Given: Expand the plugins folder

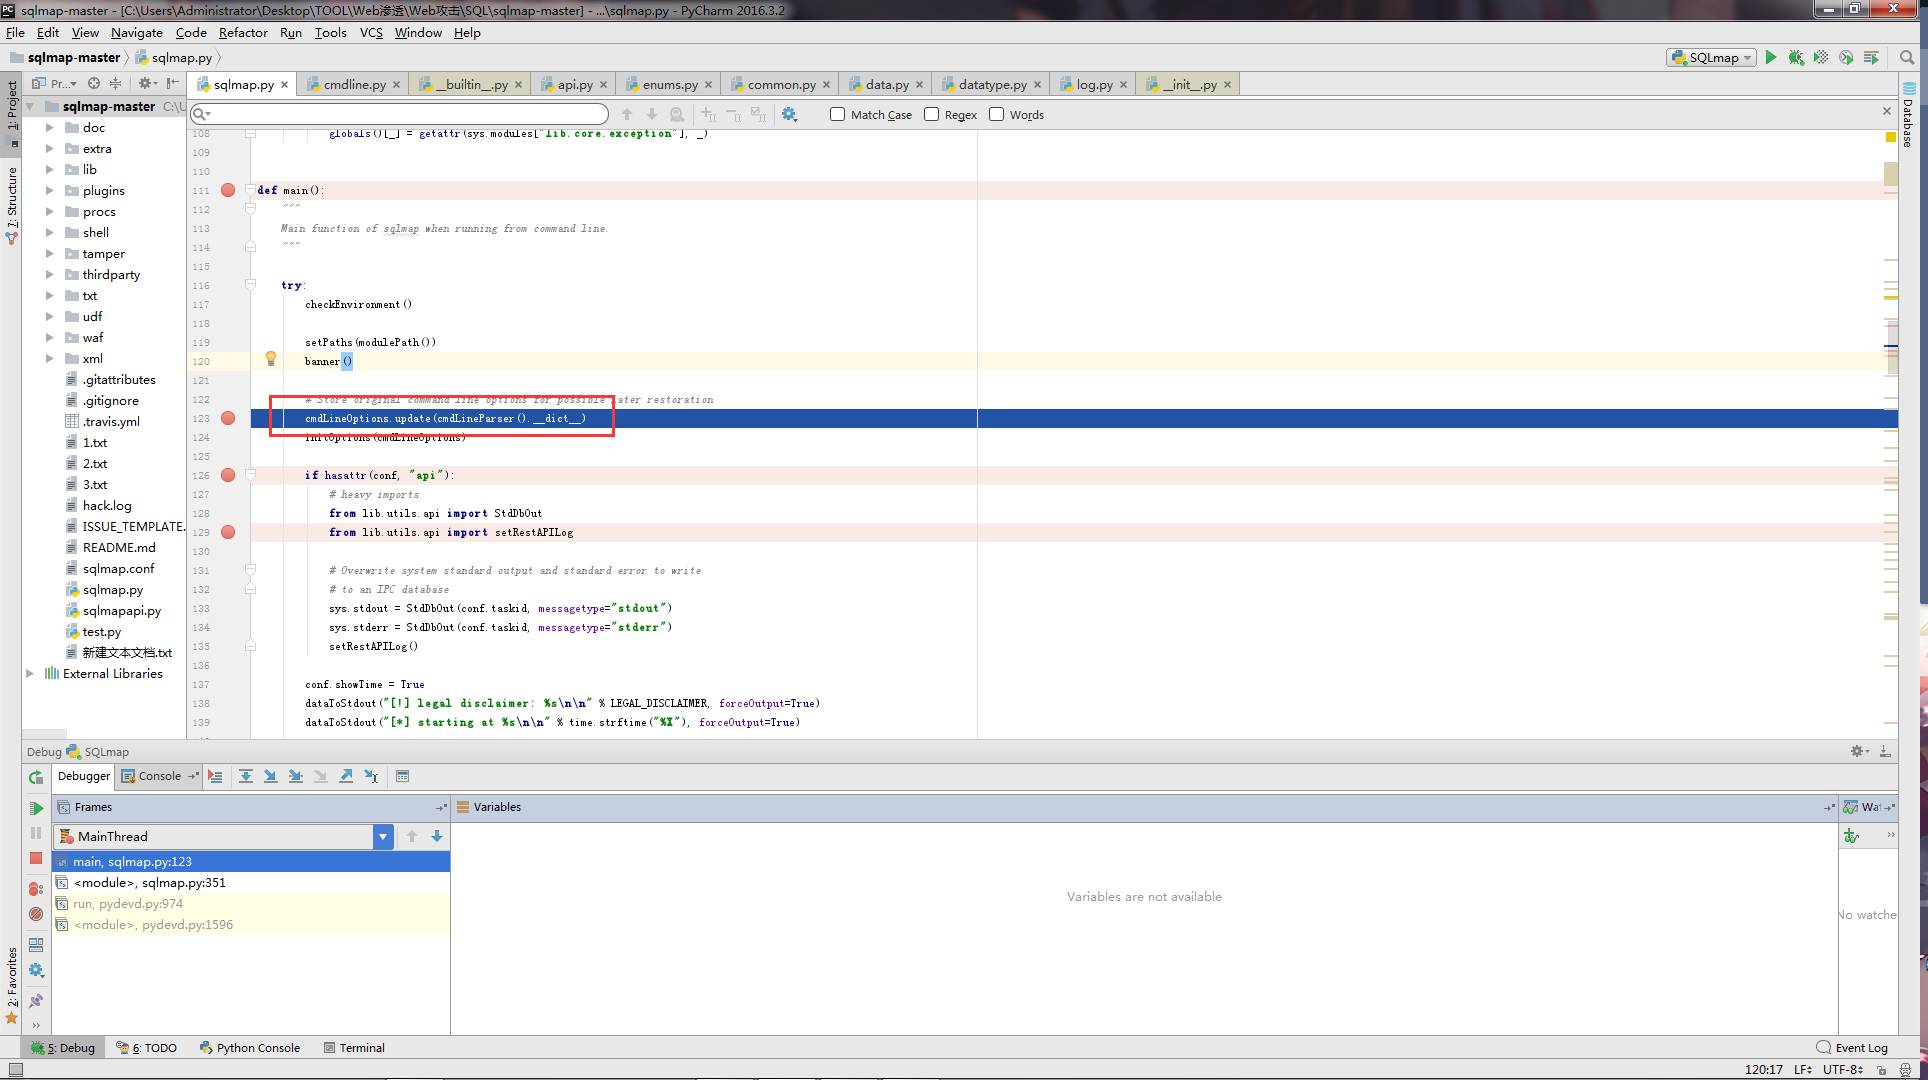Looking at the screenshot, I should 50,191.
